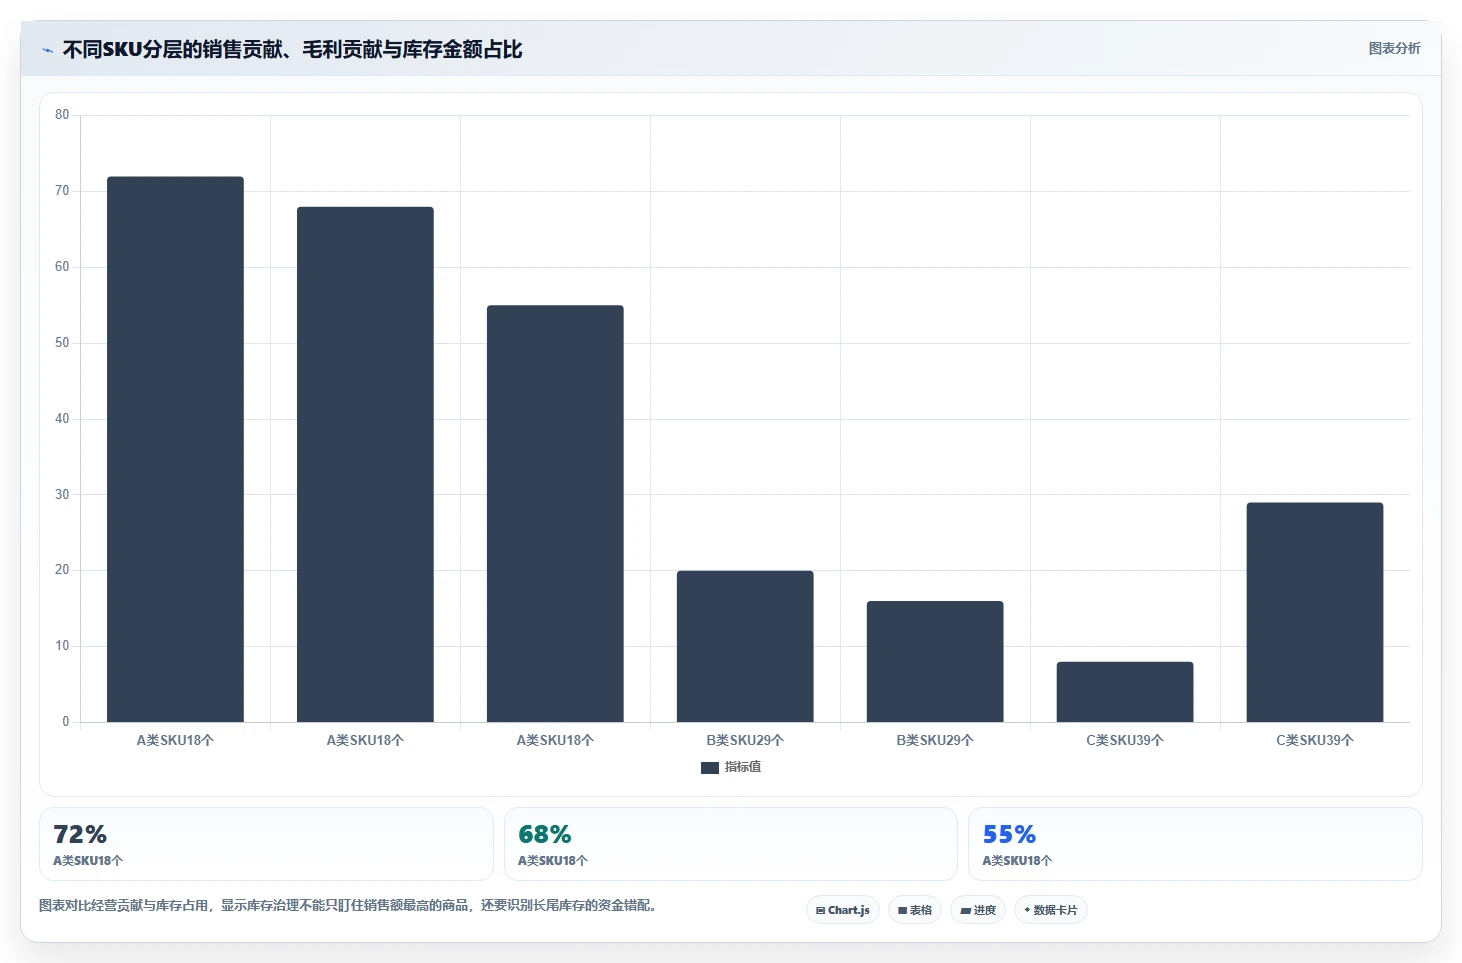Open the 72% data card
This screenshot has height=963, width=1462.
pos(266,844)
